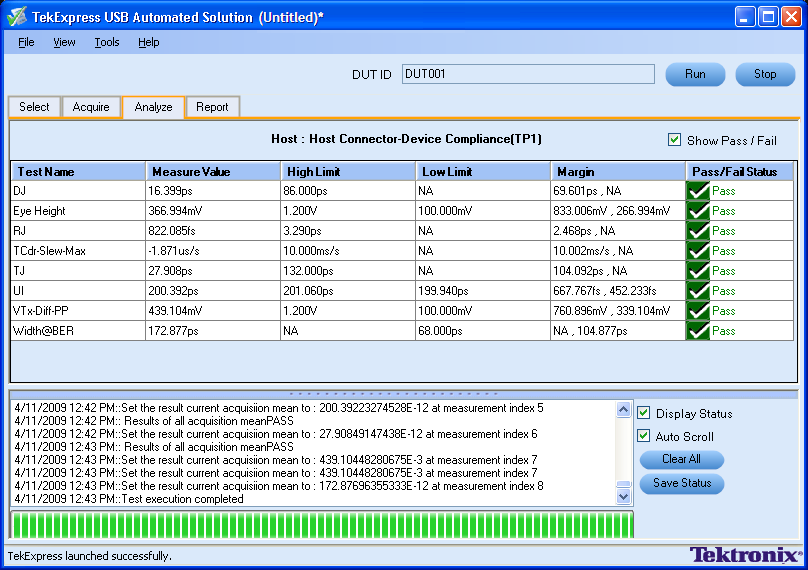Open the Tools menu
The image size is (808, 570).
click(107, 42)
